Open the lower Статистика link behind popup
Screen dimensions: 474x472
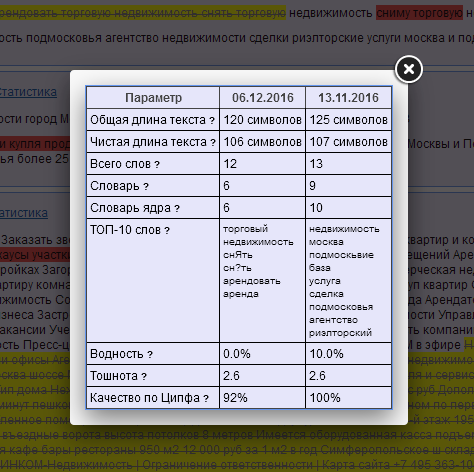click(23, 213)
